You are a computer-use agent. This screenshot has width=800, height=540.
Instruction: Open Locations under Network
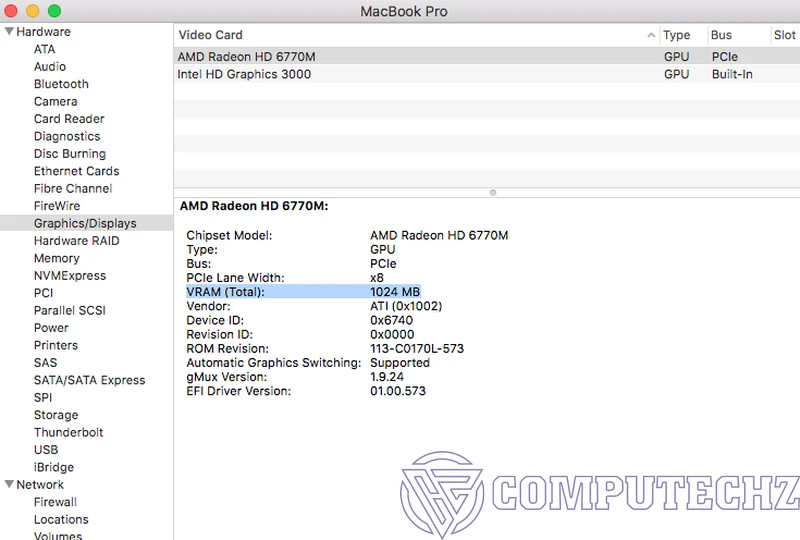pyautogui.click(x=61, y=519)
